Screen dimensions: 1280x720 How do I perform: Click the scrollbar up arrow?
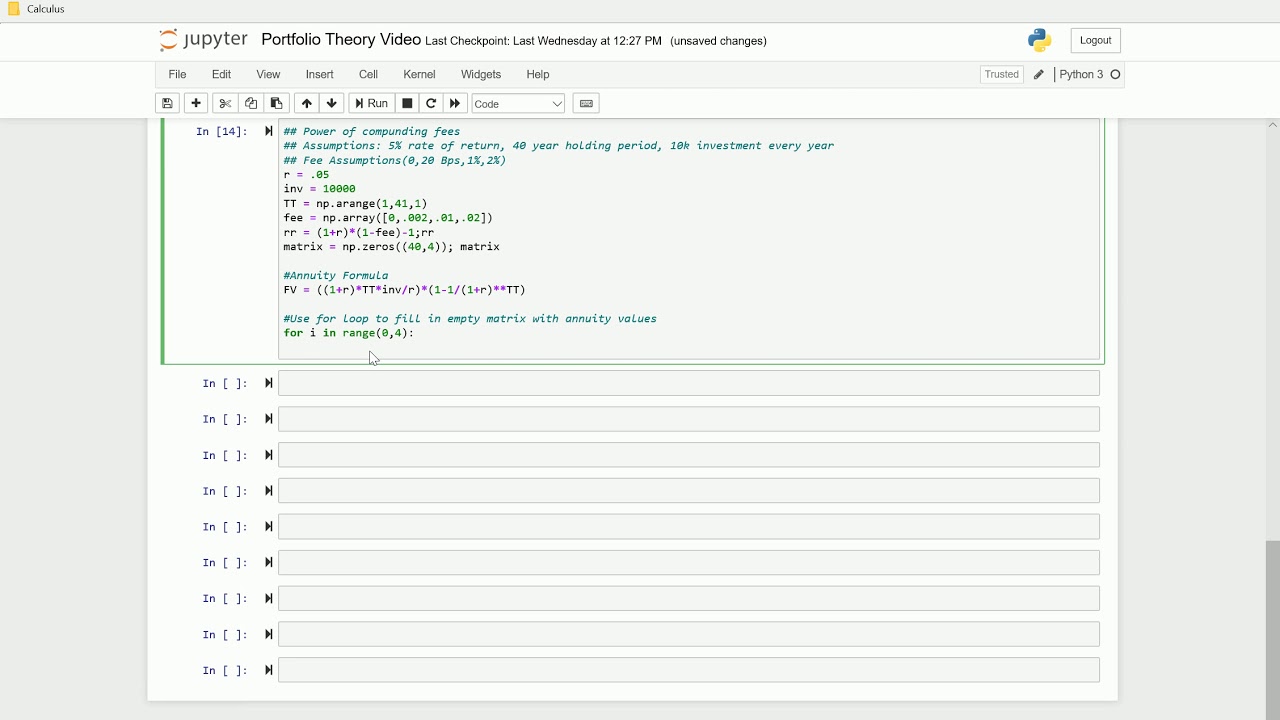pyautogui.click(x=1272, y=125)
